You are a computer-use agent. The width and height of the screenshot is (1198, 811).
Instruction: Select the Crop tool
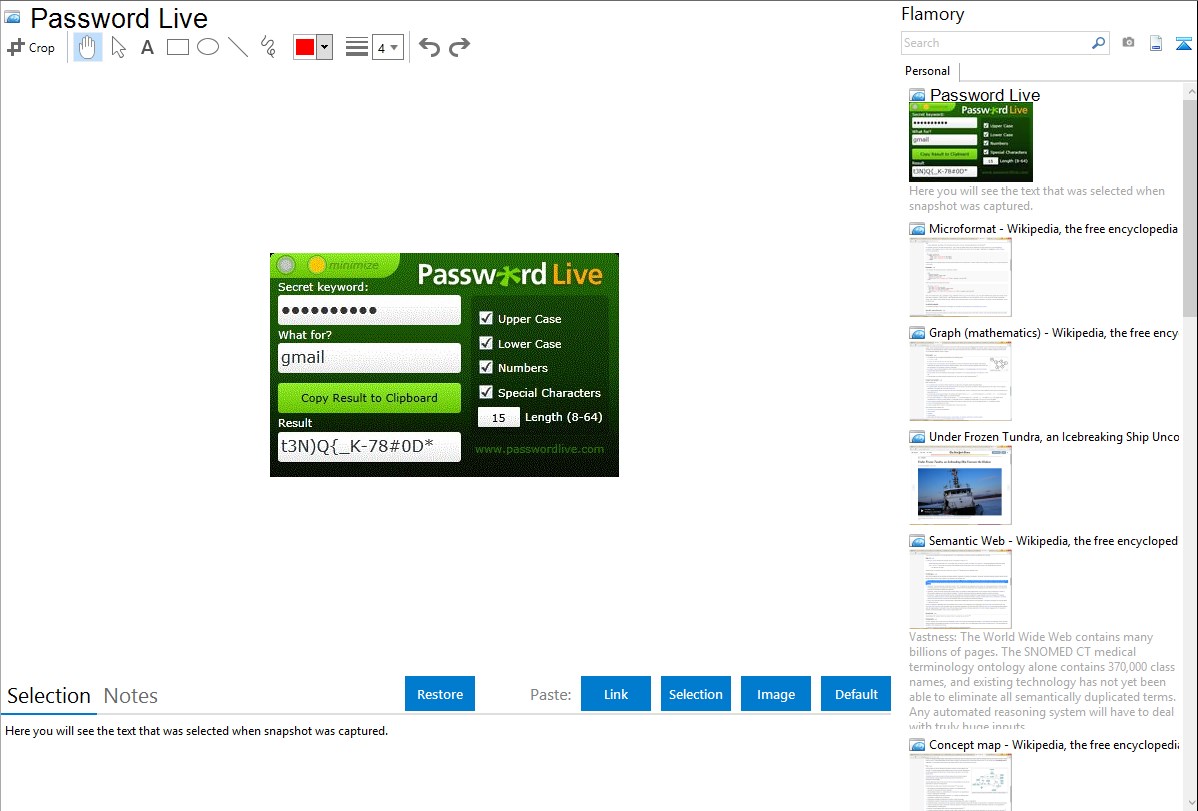31,47
